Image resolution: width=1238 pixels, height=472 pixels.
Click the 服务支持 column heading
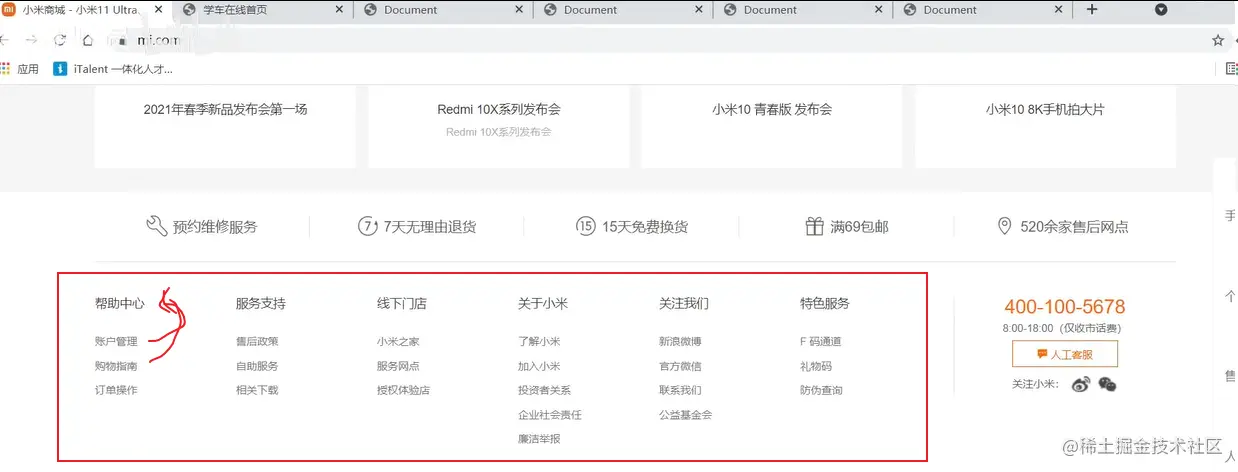click(261, 303)
